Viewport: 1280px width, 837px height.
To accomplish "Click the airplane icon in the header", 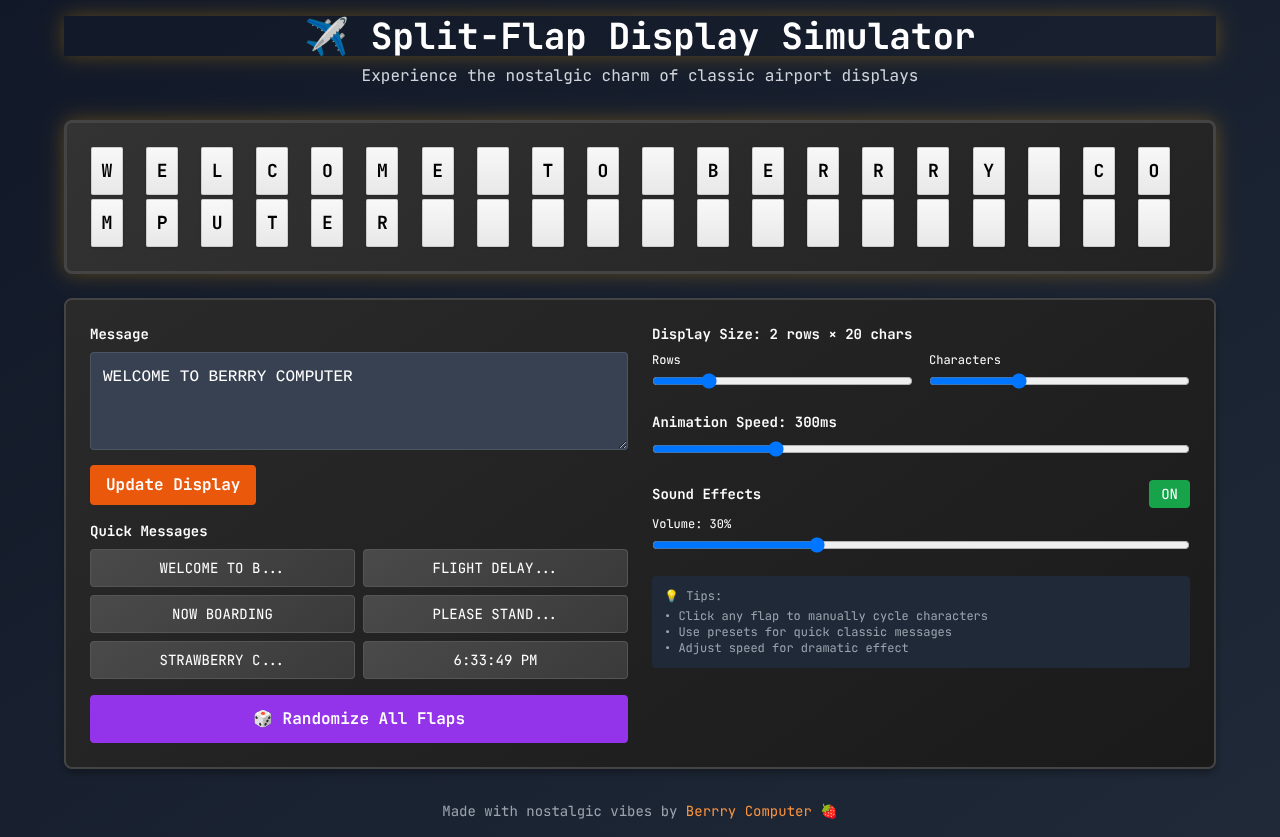I will click(325, 34).
